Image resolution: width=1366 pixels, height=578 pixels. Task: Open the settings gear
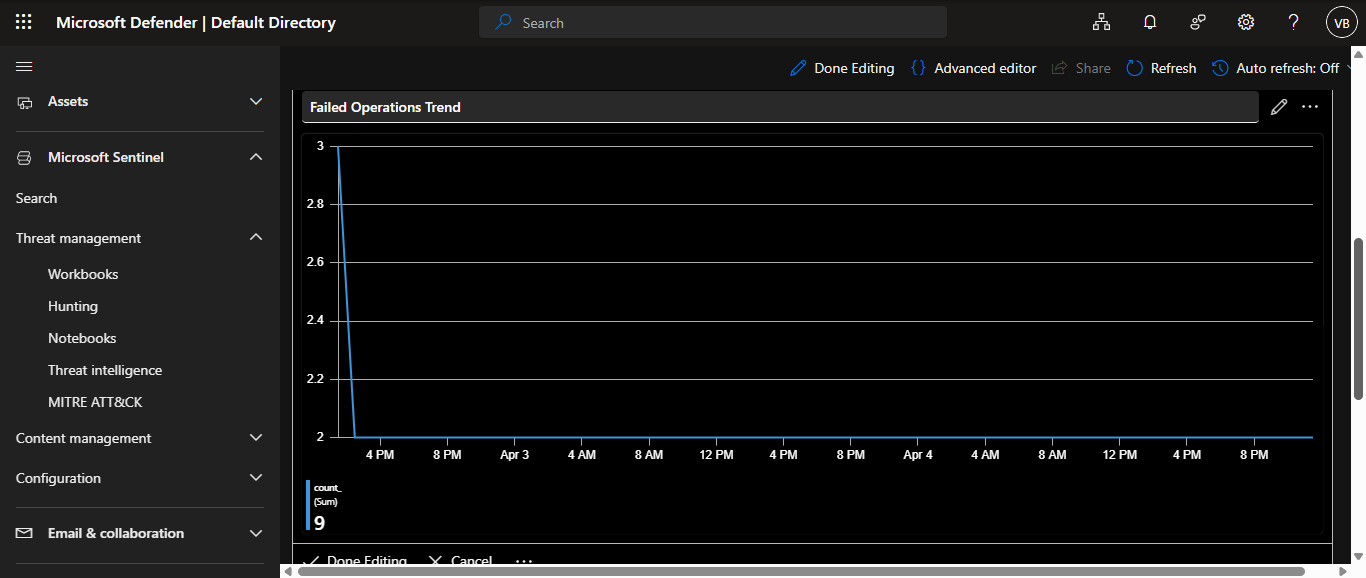tap(1245, 22)
